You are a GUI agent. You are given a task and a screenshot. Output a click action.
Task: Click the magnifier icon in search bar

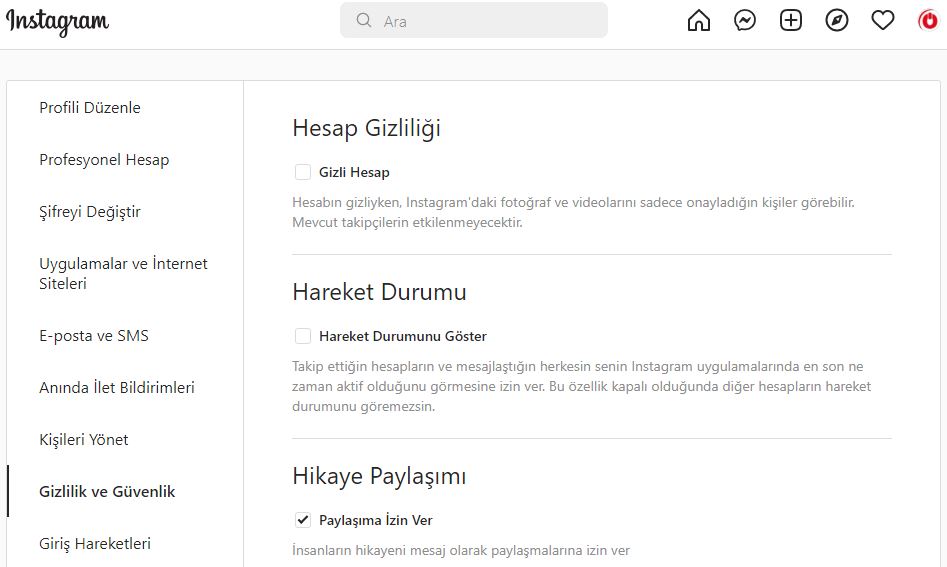tap(364, 20)
